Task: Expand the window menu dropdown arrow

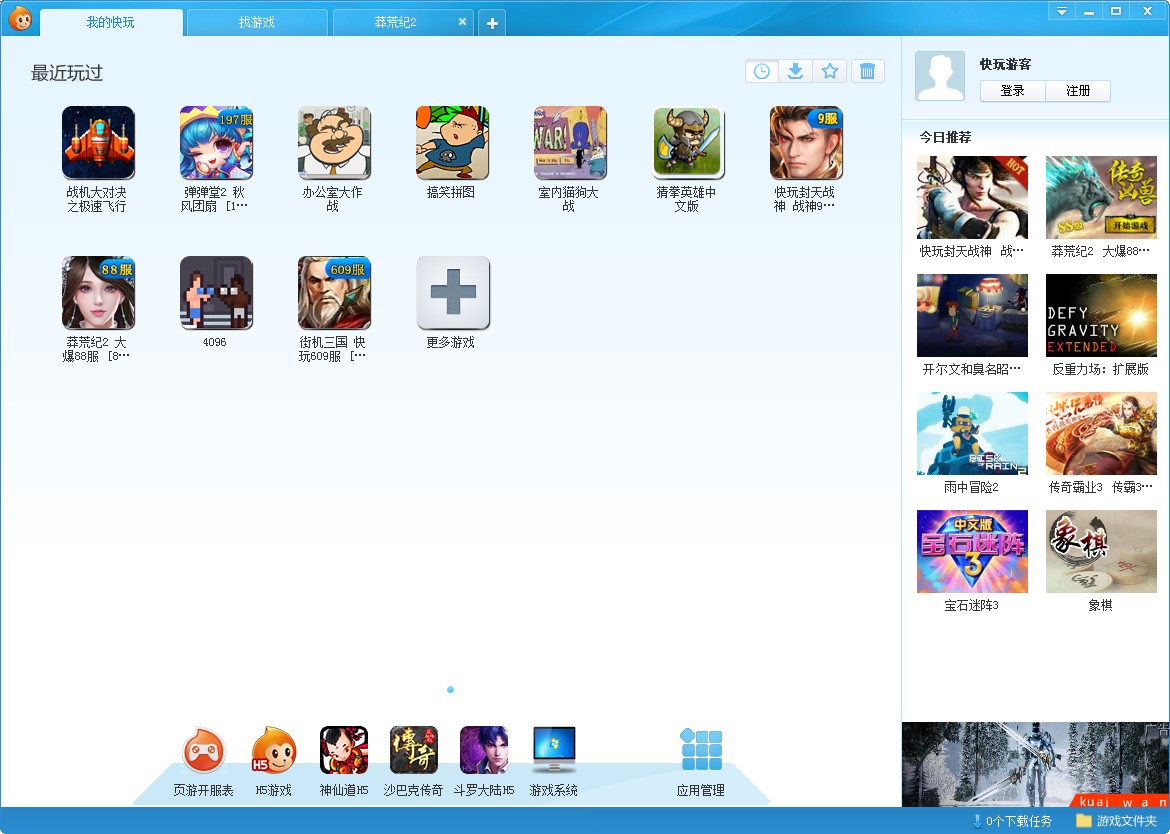Action: coord(1062,11)
